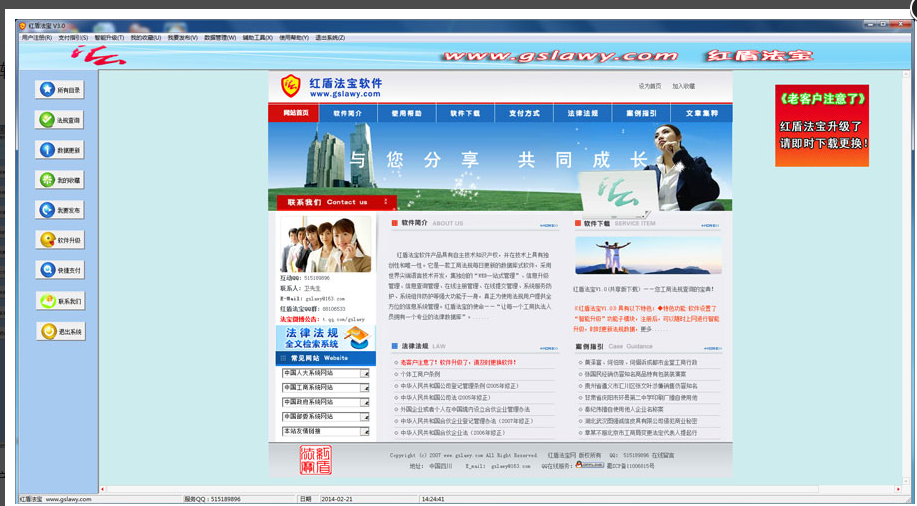Screen dimensions: 917x506
Task: Click the 设为首页 link
Action: point(650,86)
